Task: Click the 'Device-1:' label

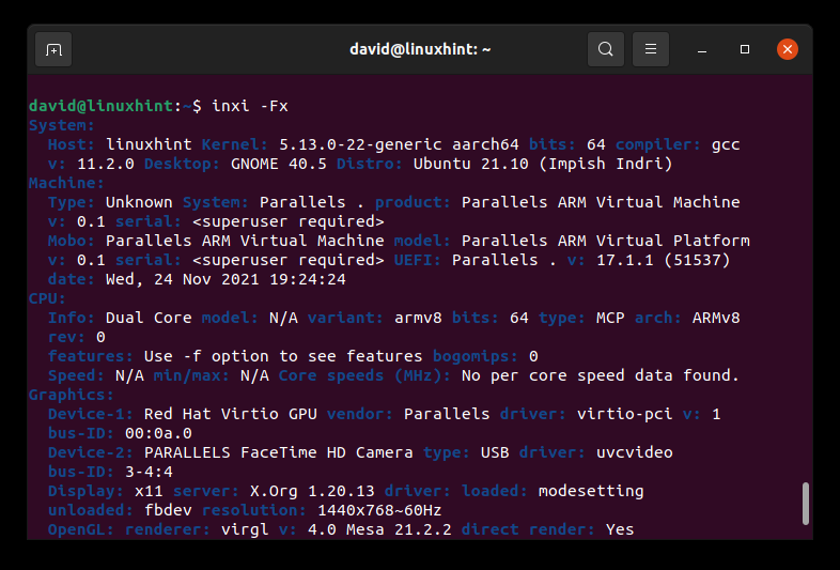Action: pos(91,414)
